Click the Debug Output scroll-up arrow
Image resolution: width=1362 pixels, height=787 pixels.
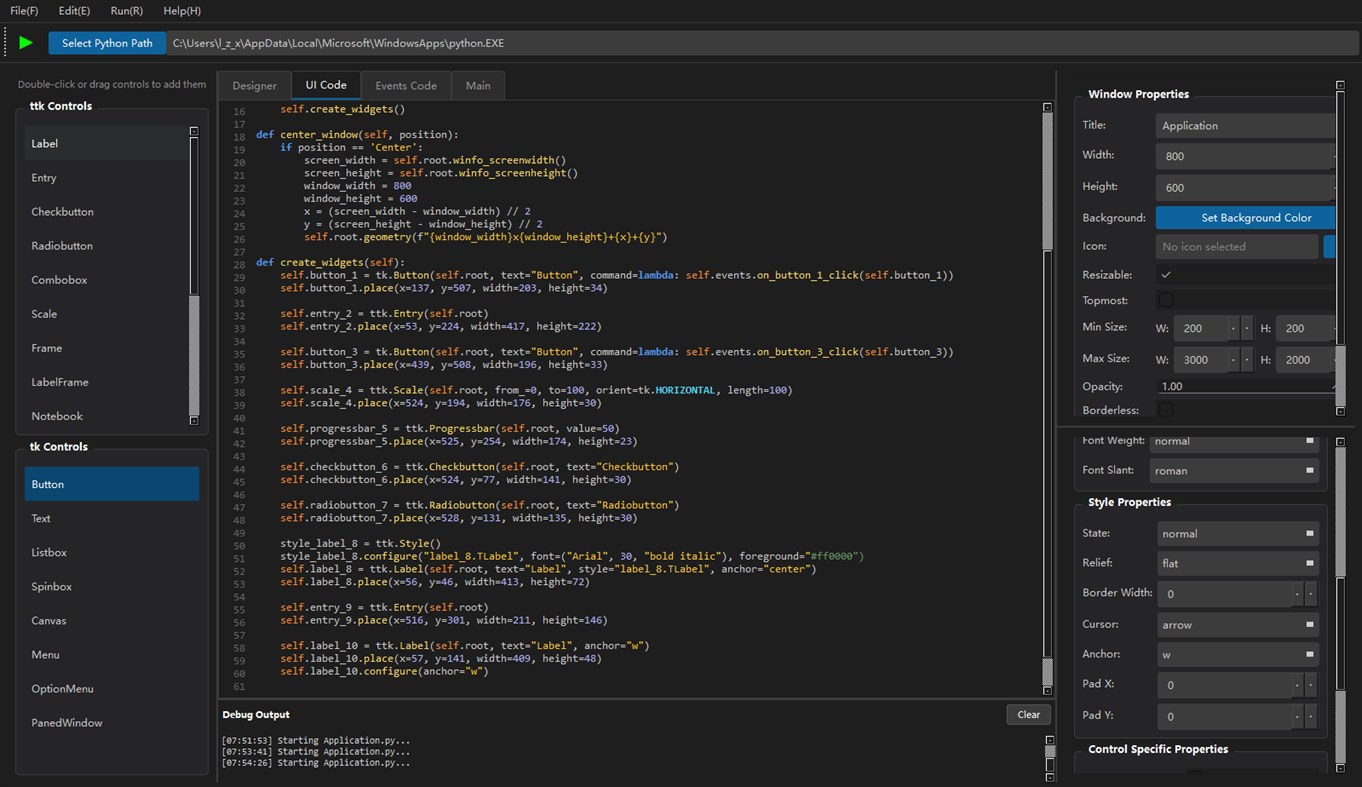1050,741
